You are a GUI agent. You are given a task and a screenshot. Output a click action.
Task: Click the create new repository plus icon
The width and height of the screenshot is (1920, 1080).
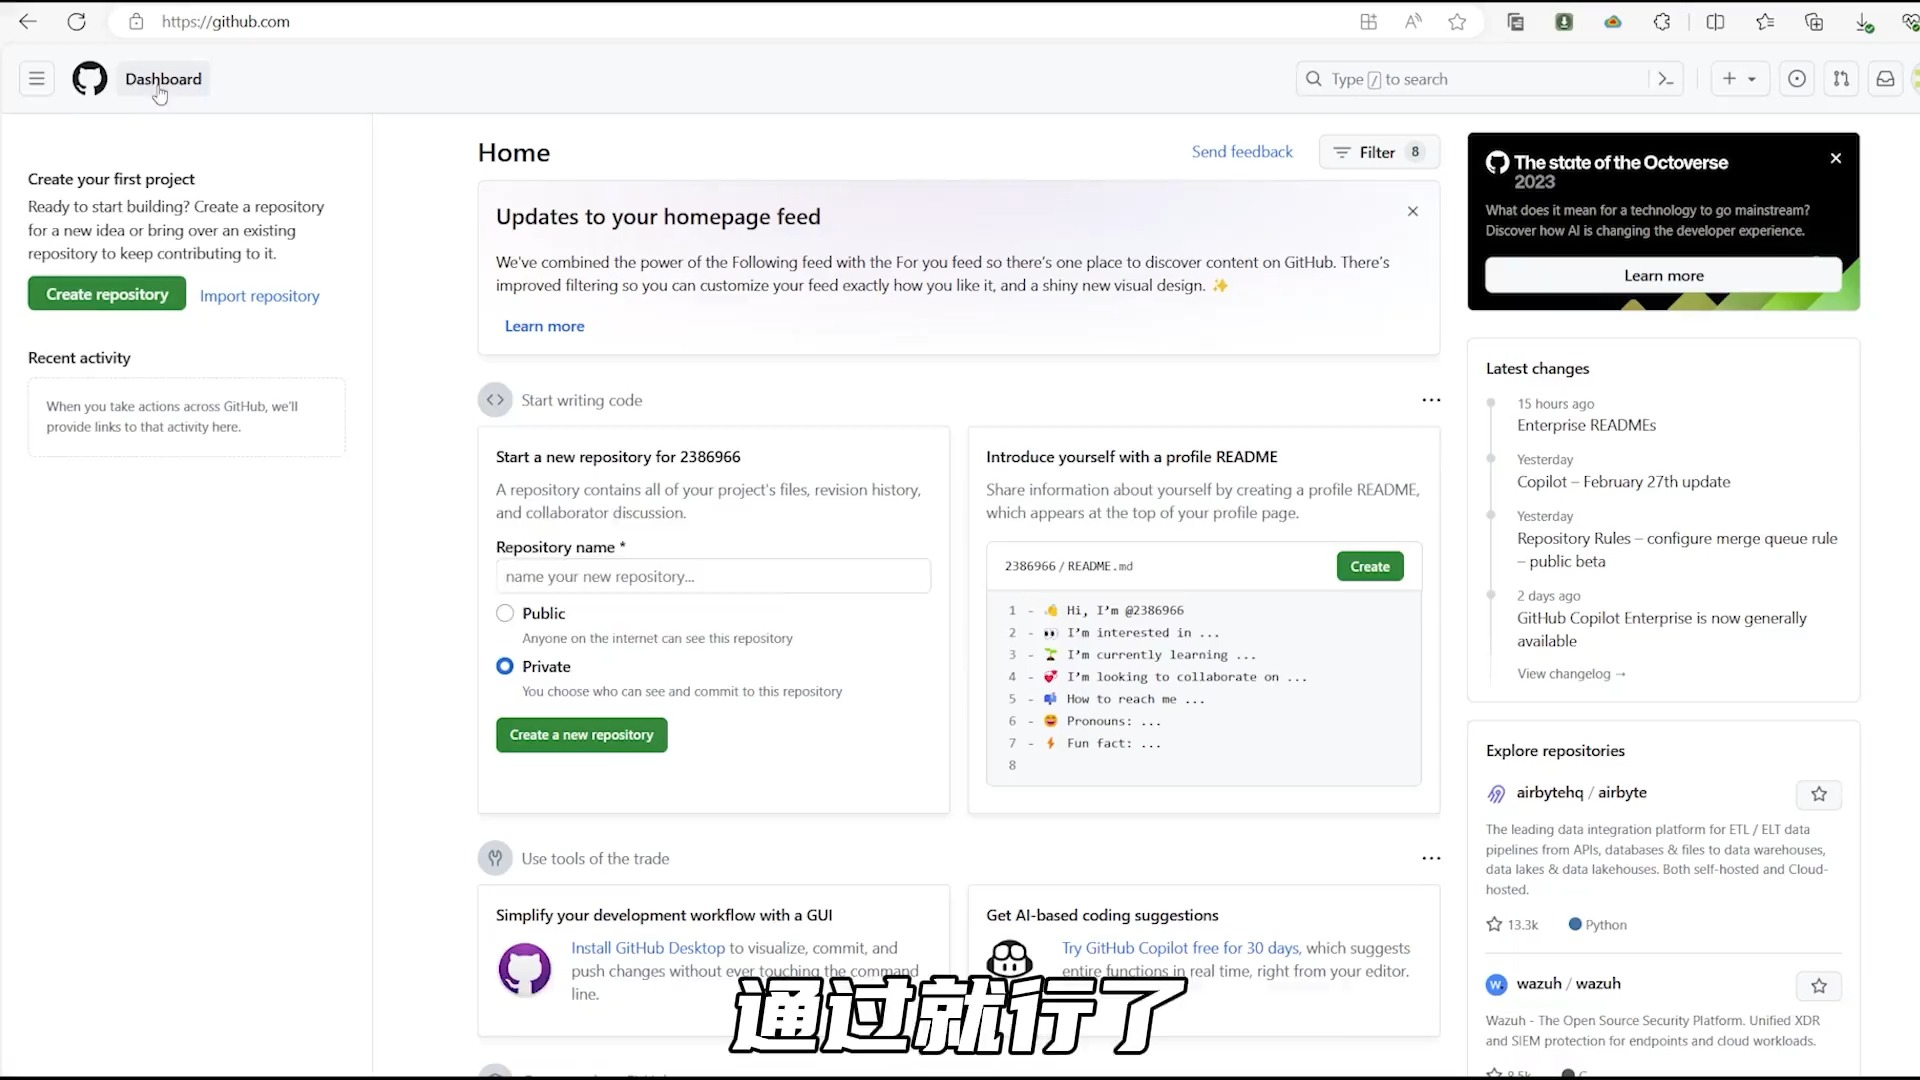click(1729, 79)
